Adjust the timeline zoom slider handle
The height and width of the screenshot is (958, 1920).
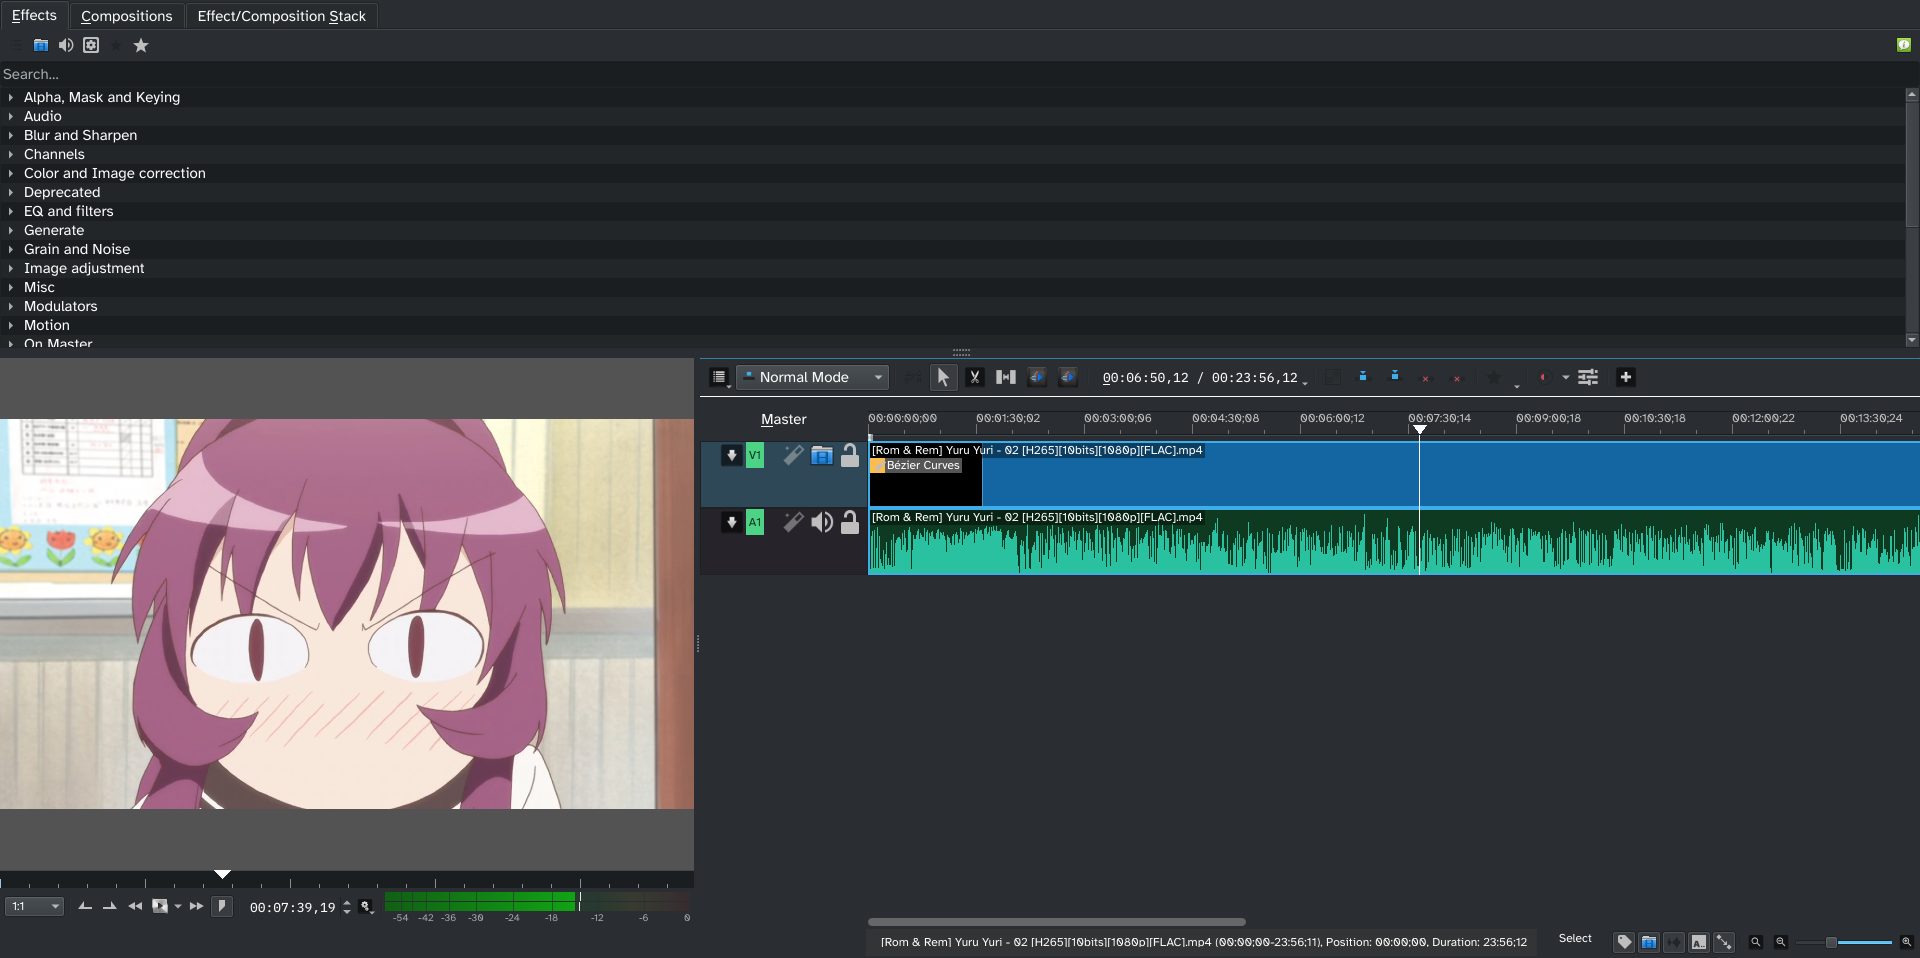[x=1831, y=942]
